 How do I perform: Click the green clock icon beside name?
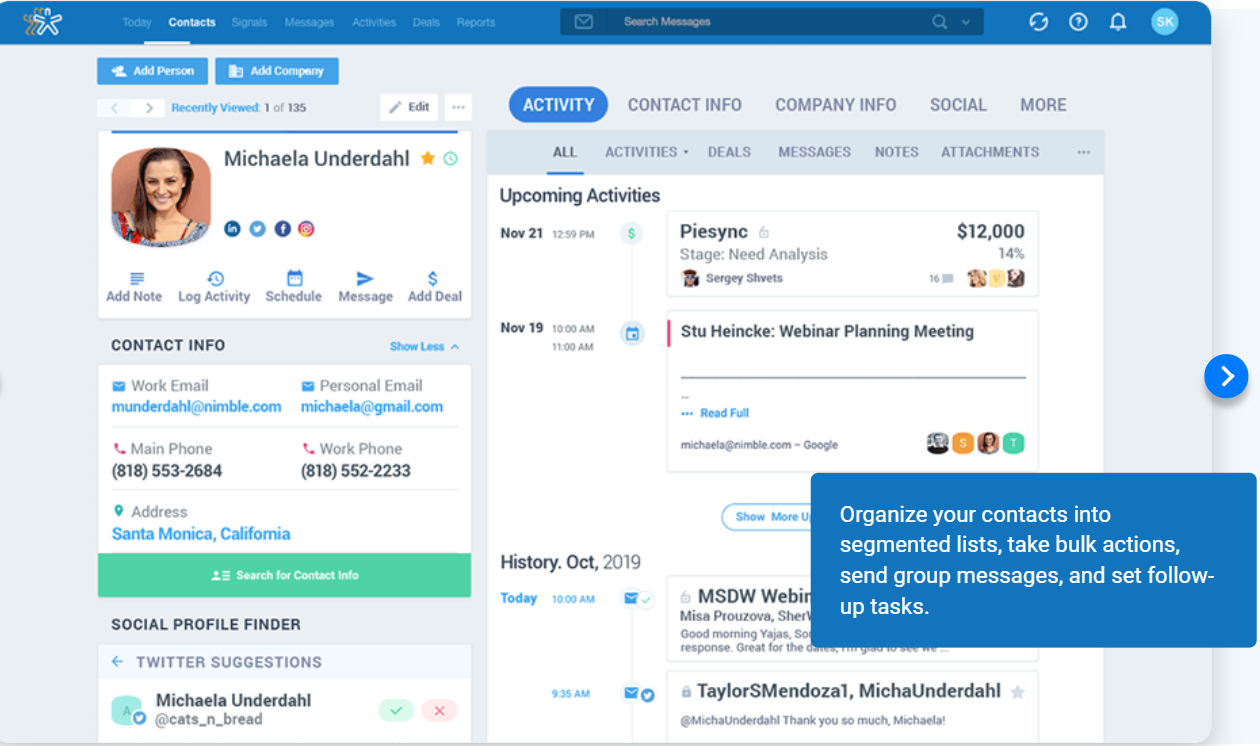pyautogui.click(x=451, y=158)
